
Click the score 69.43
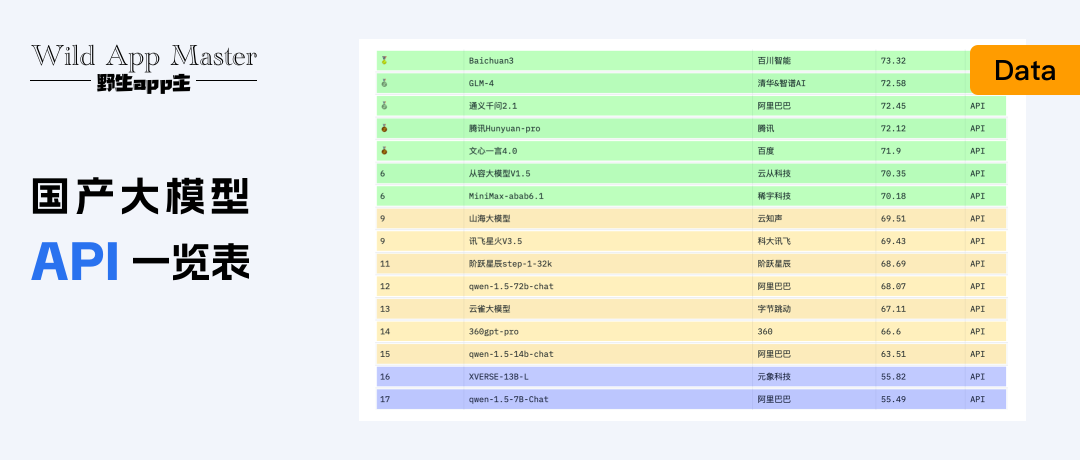[893, 241]
